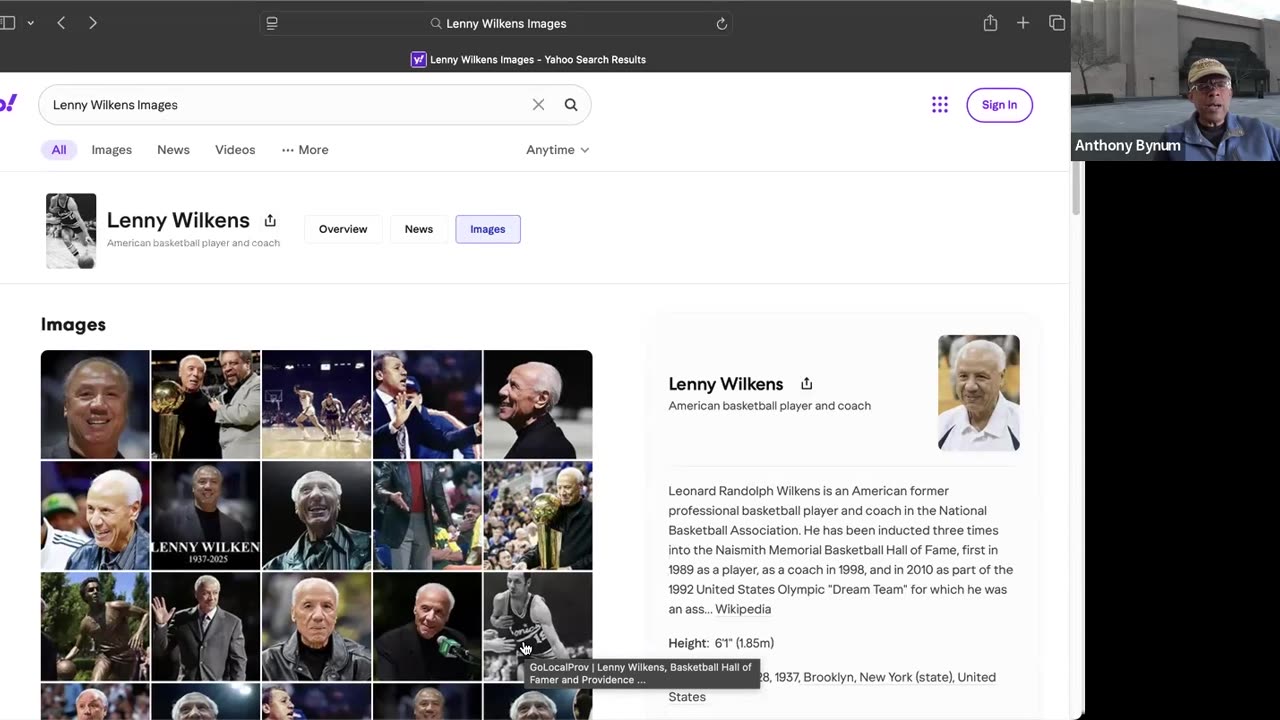Select the Overview chip for Lenny Wilkens
This screenshot has height=720, width=1280.
[343, 229]
